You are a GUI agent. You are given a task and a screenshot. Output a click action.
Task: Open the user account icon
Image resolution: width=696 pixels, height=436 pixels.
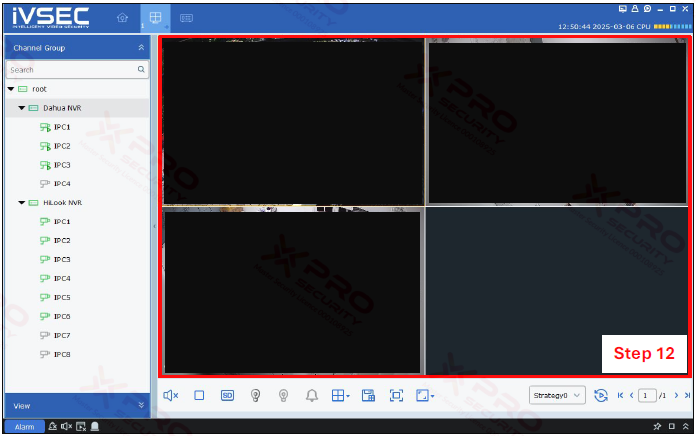pyautogui.click(x=635, y=9)
